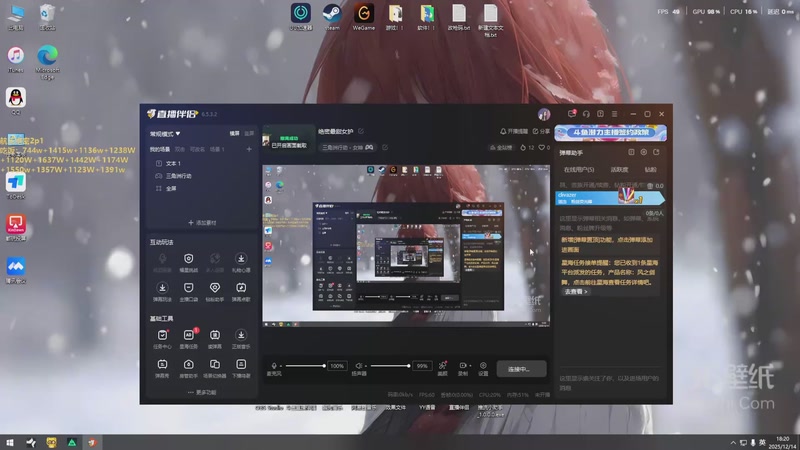Open the 全站榜 ranking button
800x450 pixels.
tap(501, 147)
